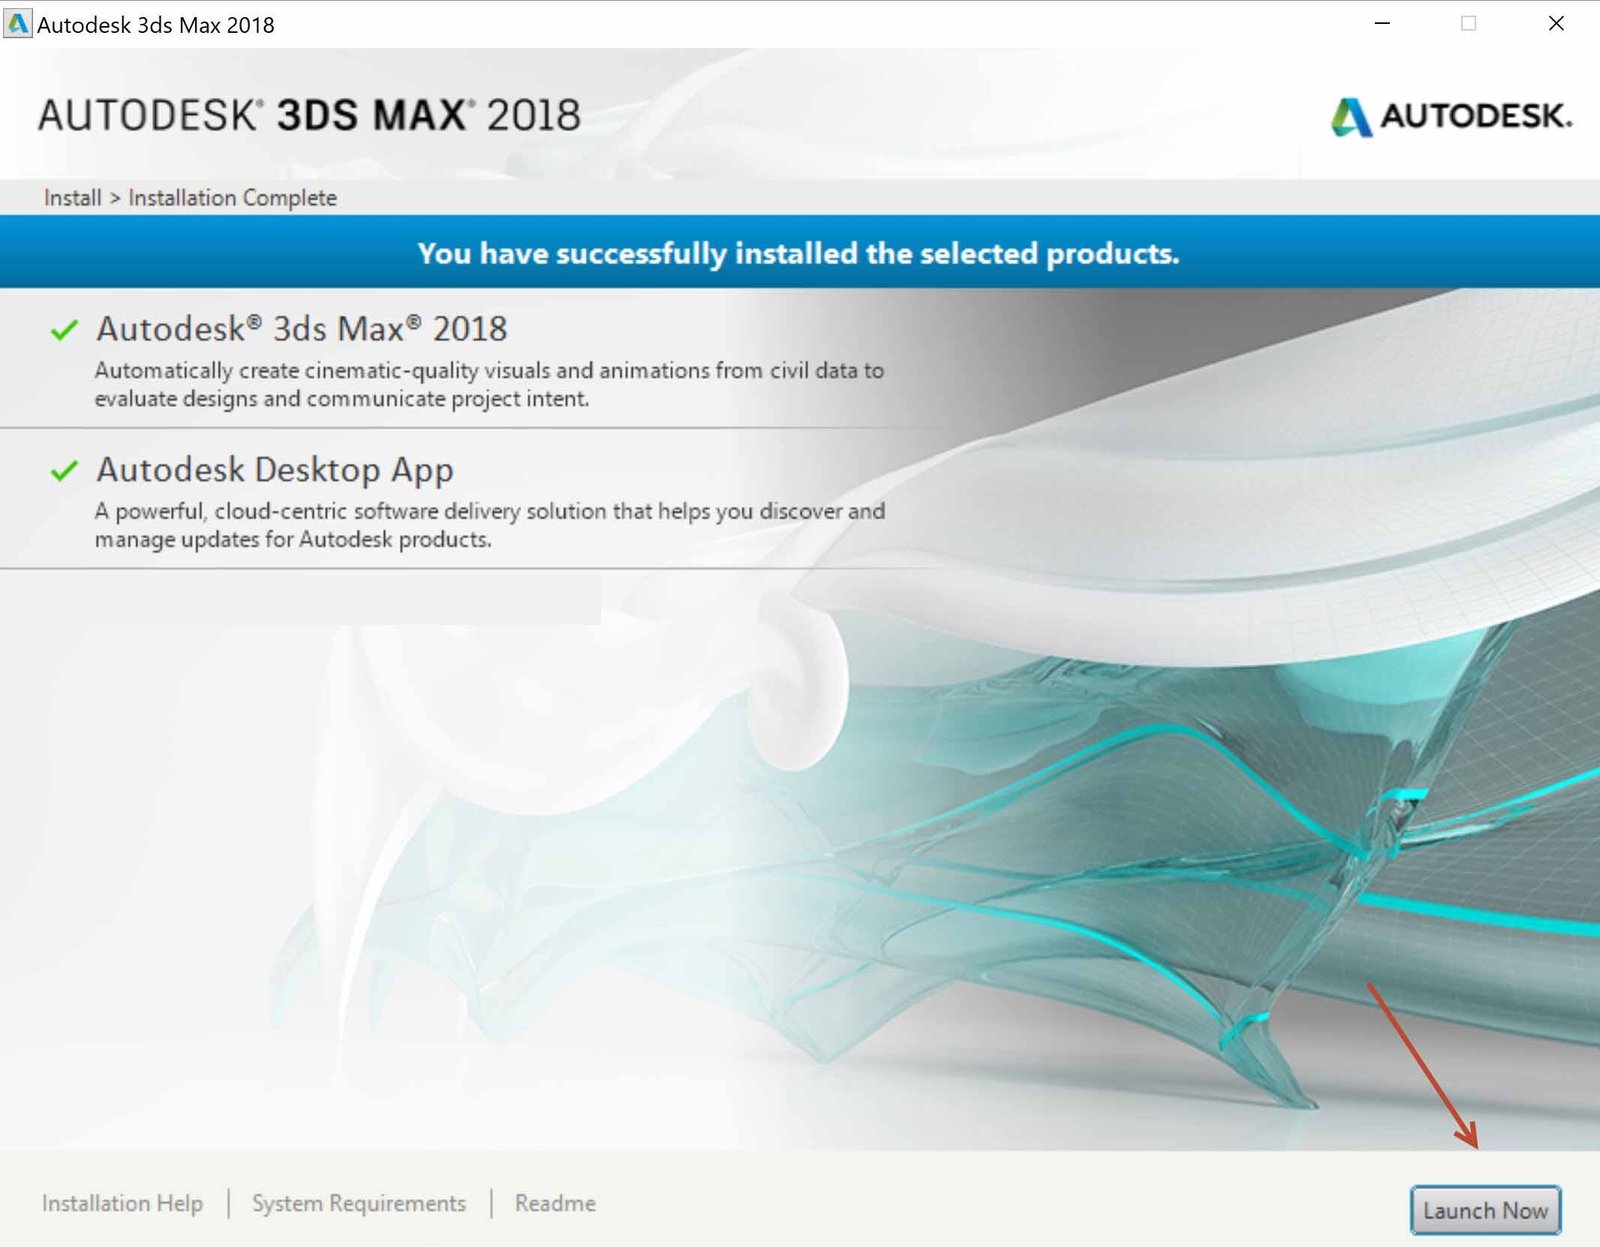1600x1247 pixels.
Task: Click the window title Autodesk 3ds Max 2018
Action: (x=154, y=24)
